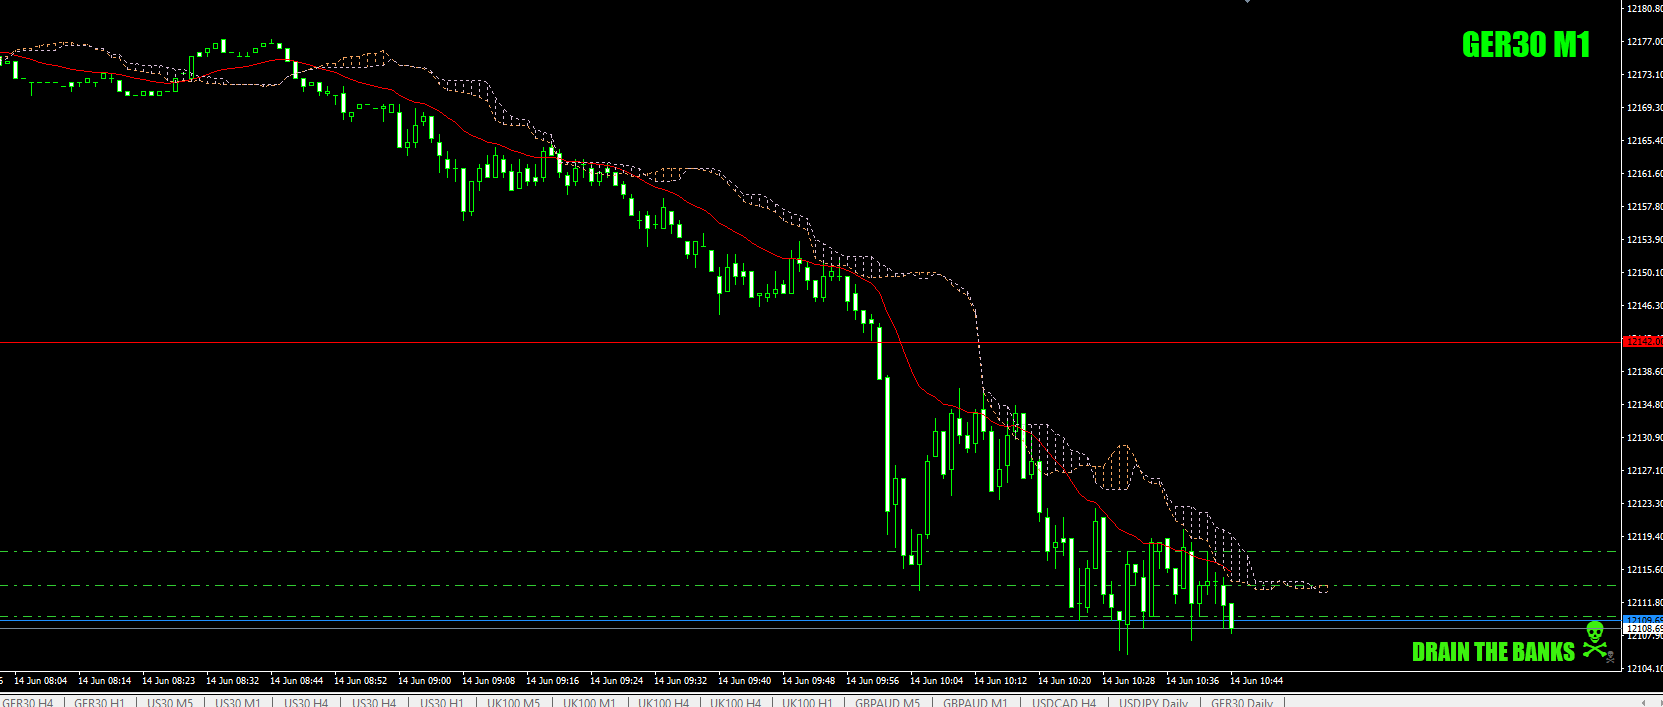This screenshot has width=1663, height=707.
Task: Click the 14 Jun 09:08 time label
Action: pyautogui.click(x=489, y=680)
